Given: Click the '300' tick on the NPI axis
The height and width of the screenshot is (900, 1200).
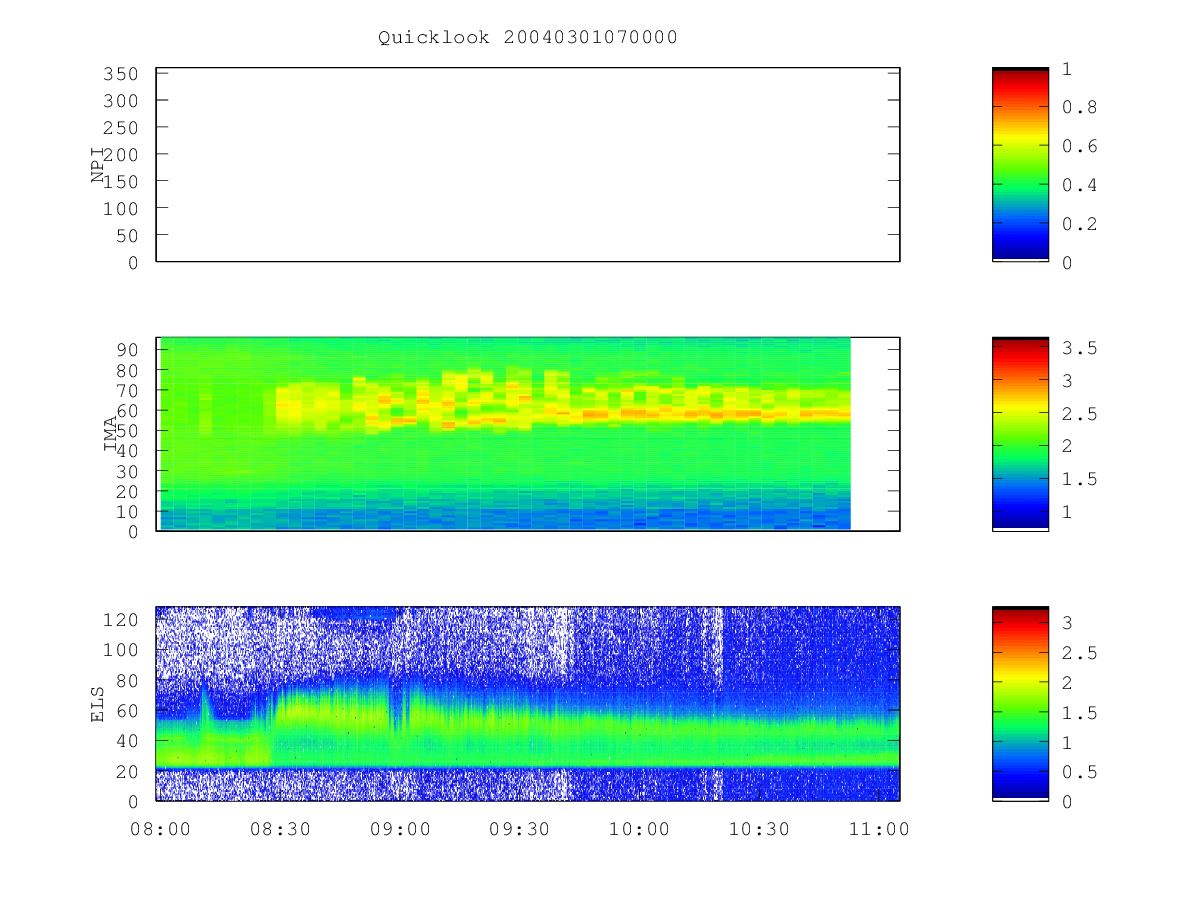Looking at the screenshot, I should [120, 101].
